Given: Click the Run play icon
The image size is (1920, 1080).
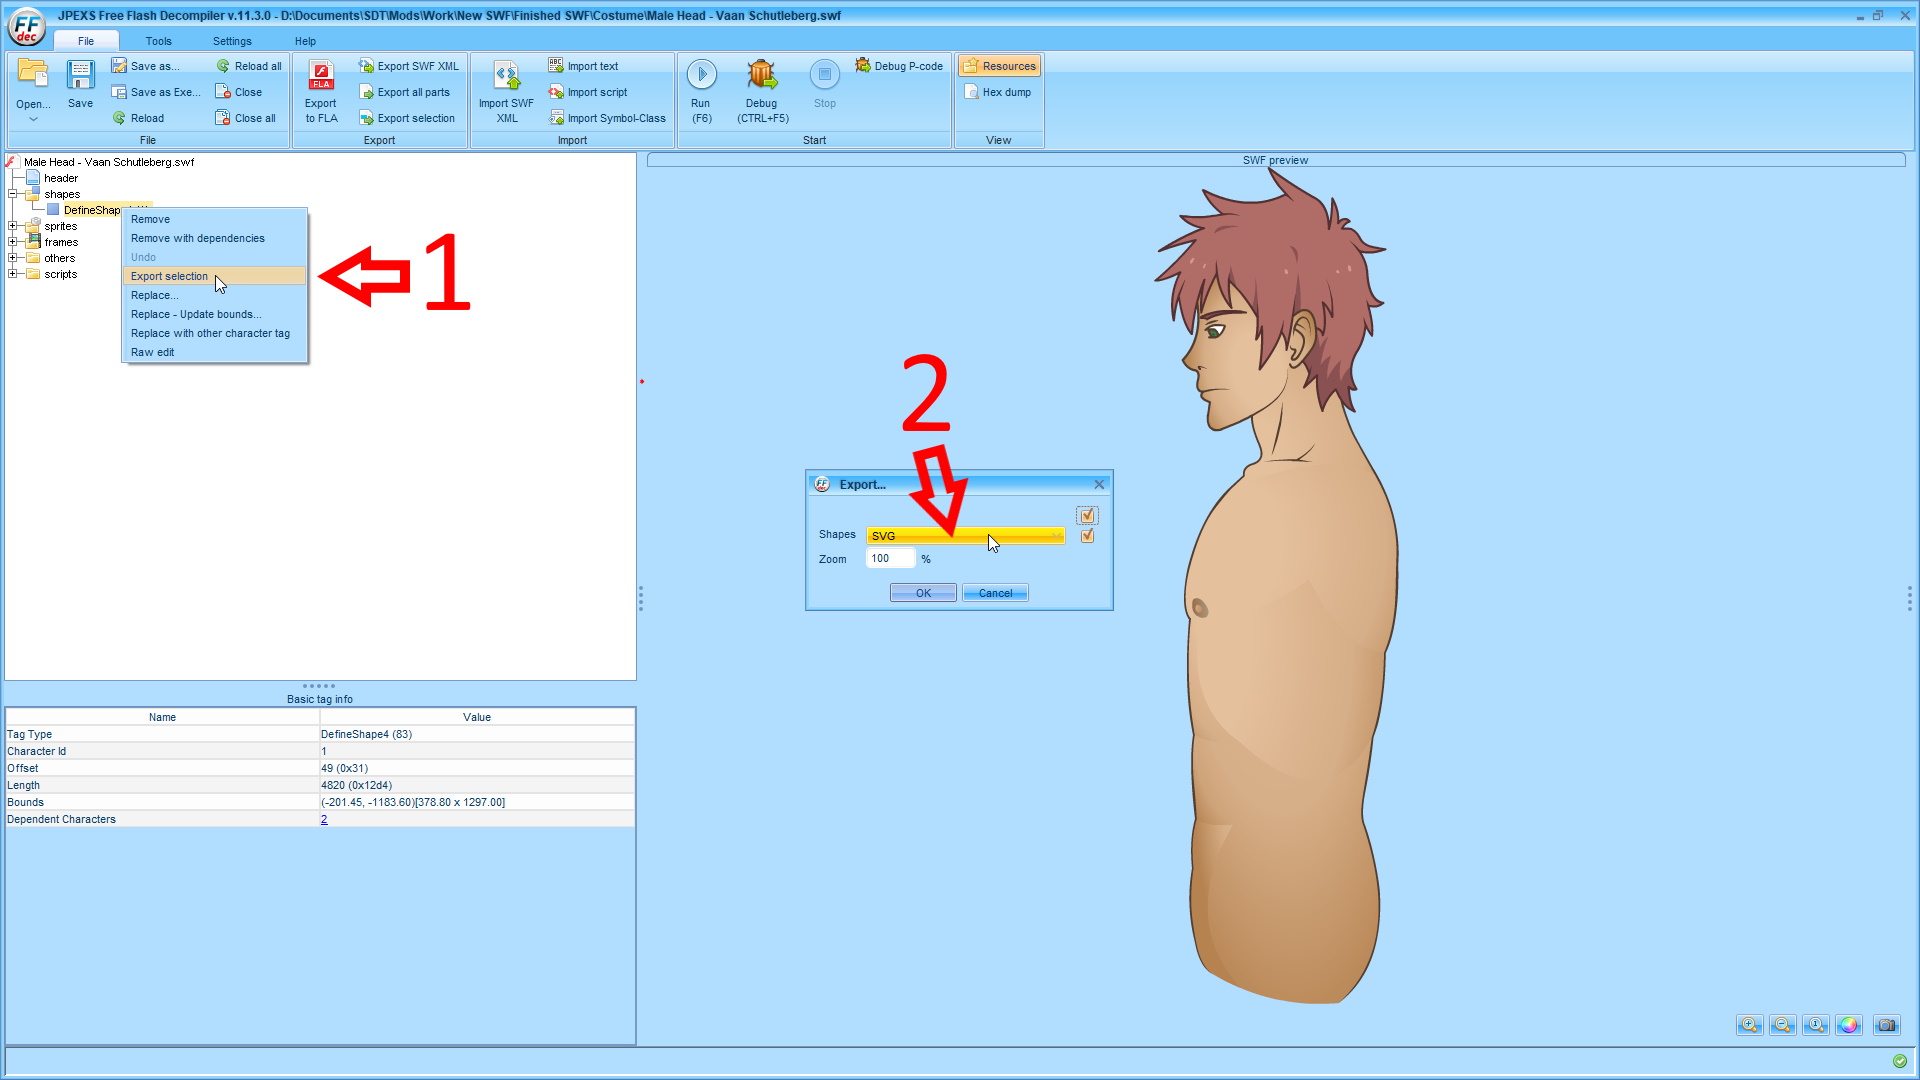Looking at the screenshot, I should [x=701, y=75].
